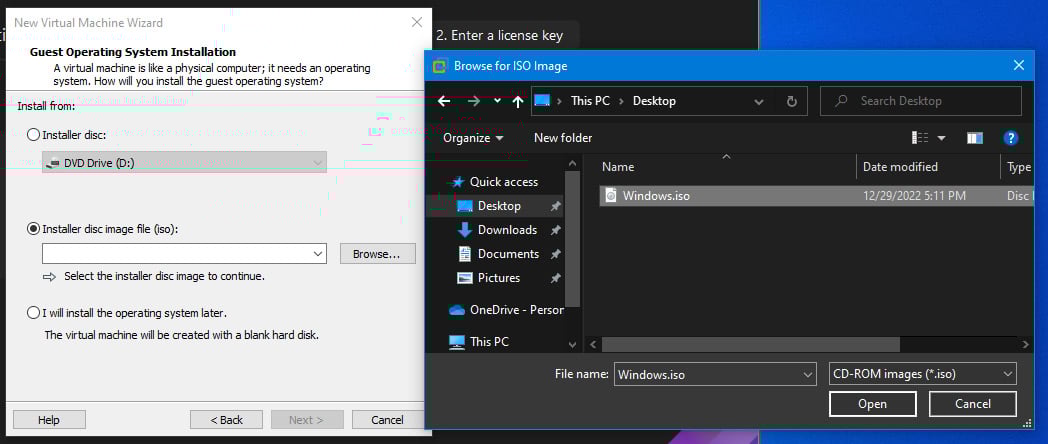
Task: Click the This PC icon in address bar
Action: coord(542,101)
